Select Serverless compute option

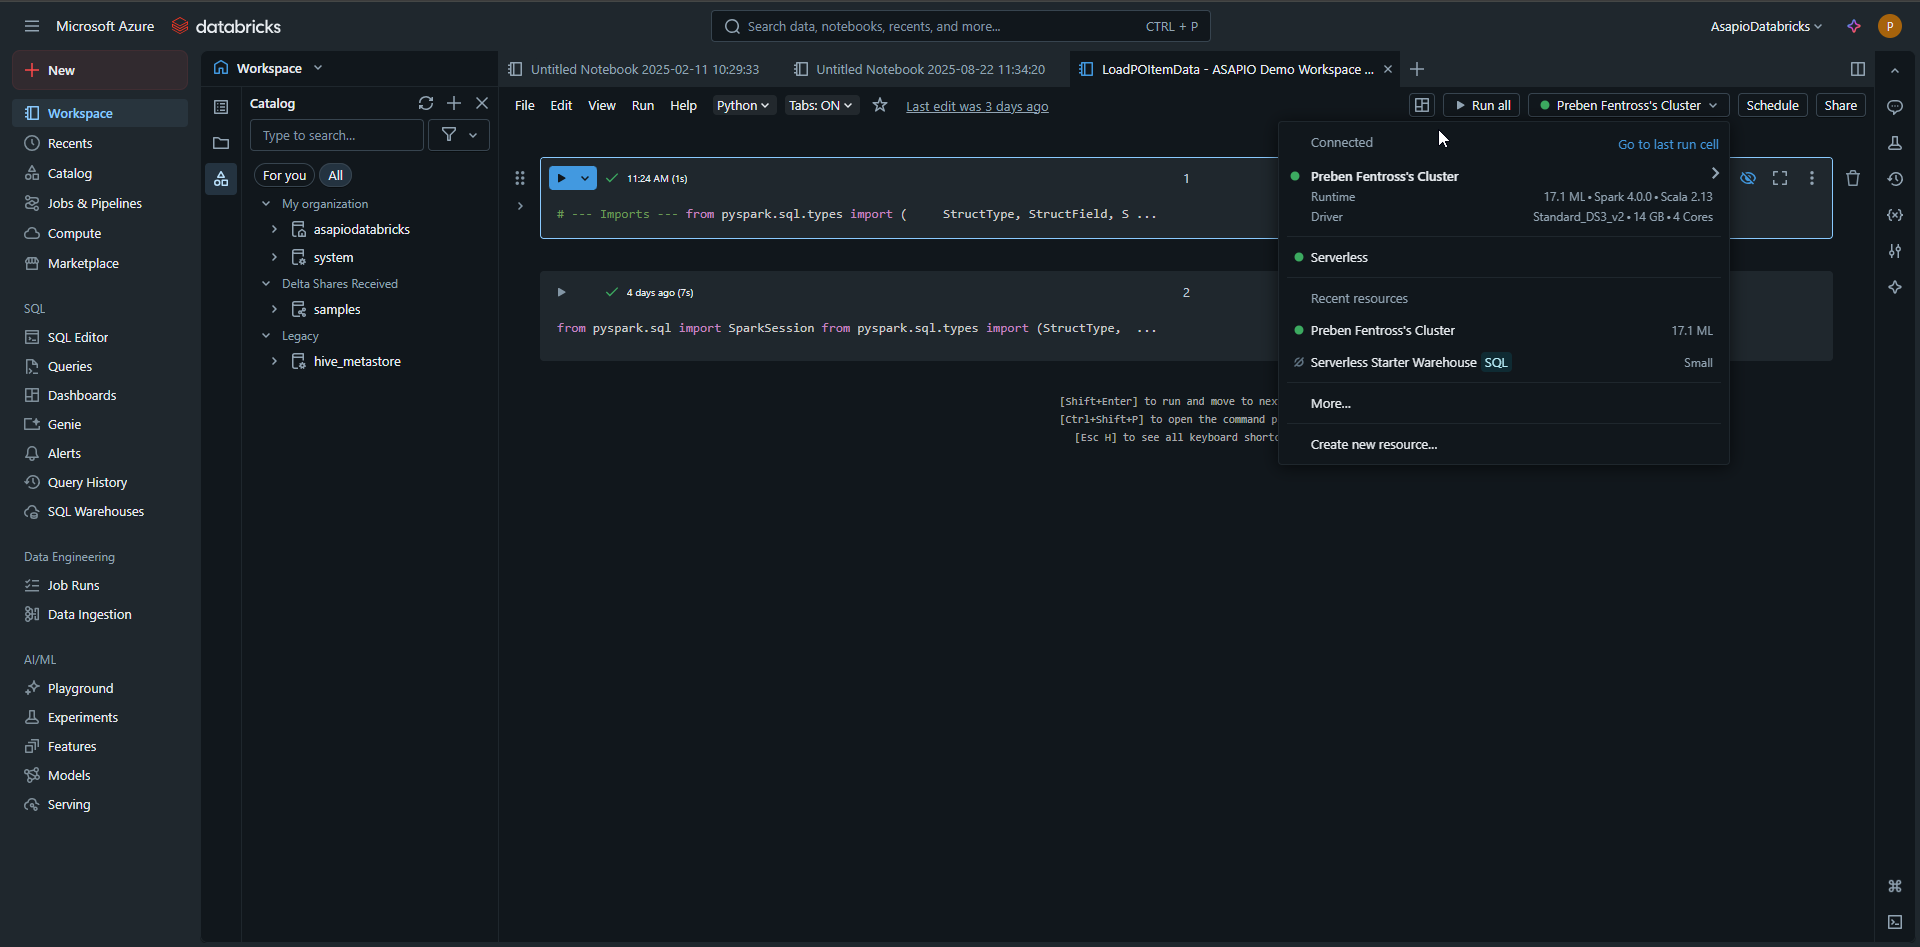(x=1503, y=257)
